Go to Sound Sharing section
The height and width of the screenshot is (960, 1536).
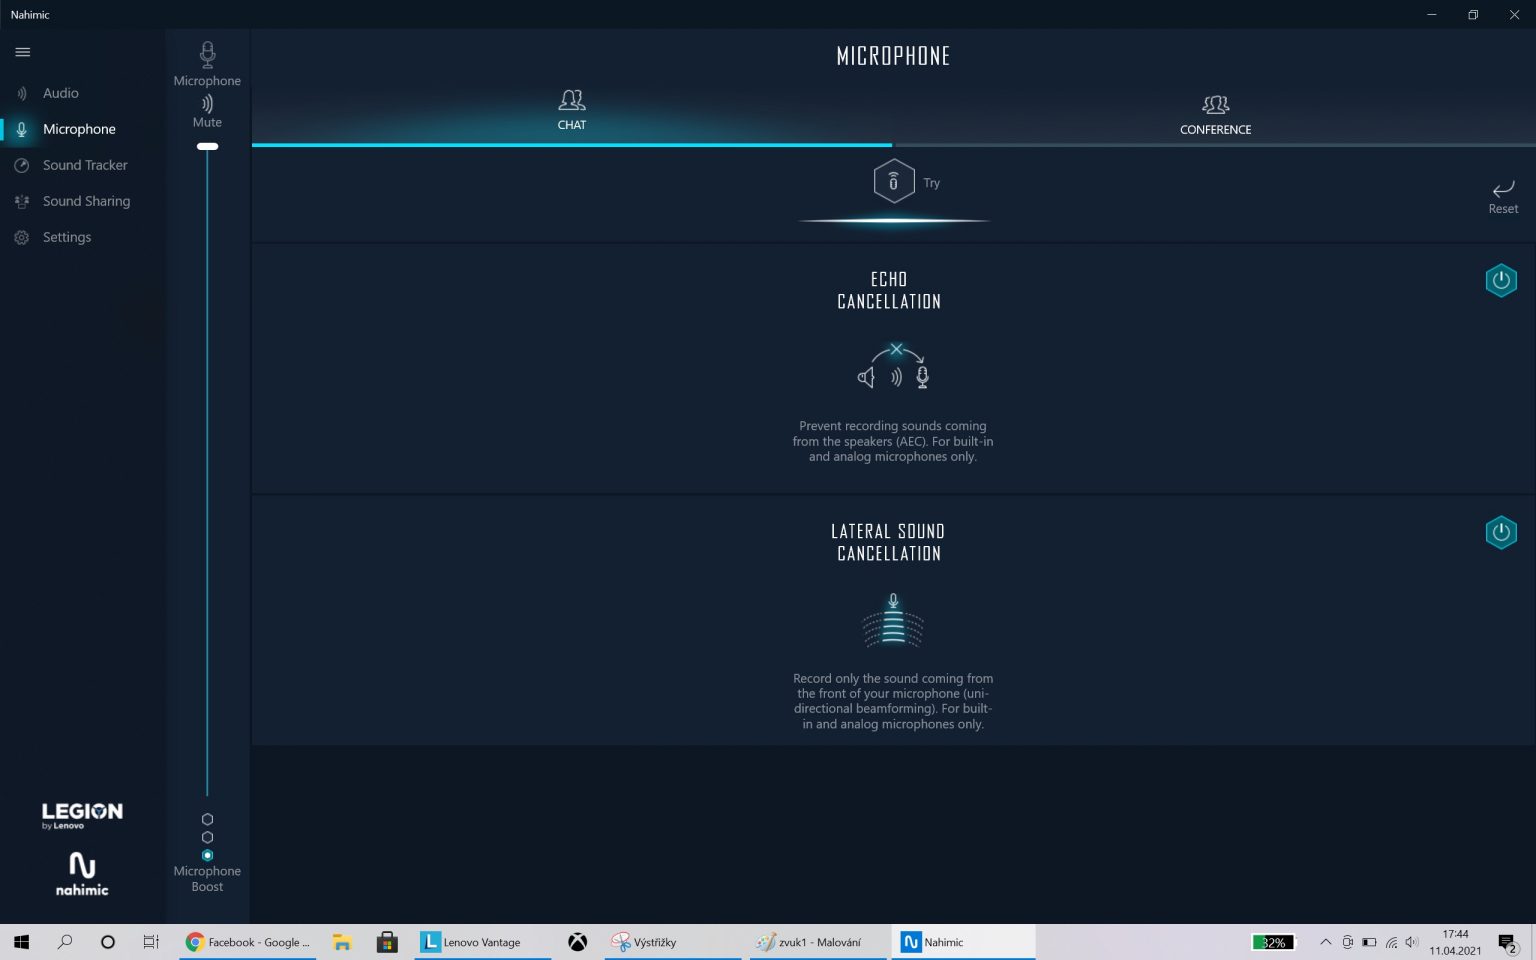[x=86, y=201]
